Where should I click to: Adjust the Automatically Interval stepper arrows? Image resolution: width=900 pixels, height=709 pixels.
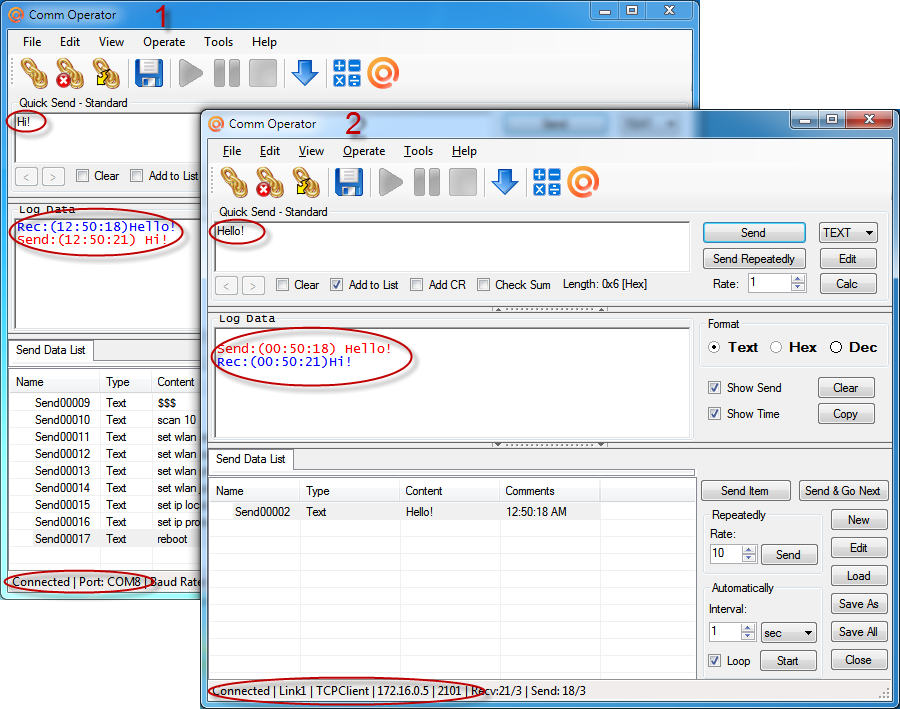tap(747, 632)
